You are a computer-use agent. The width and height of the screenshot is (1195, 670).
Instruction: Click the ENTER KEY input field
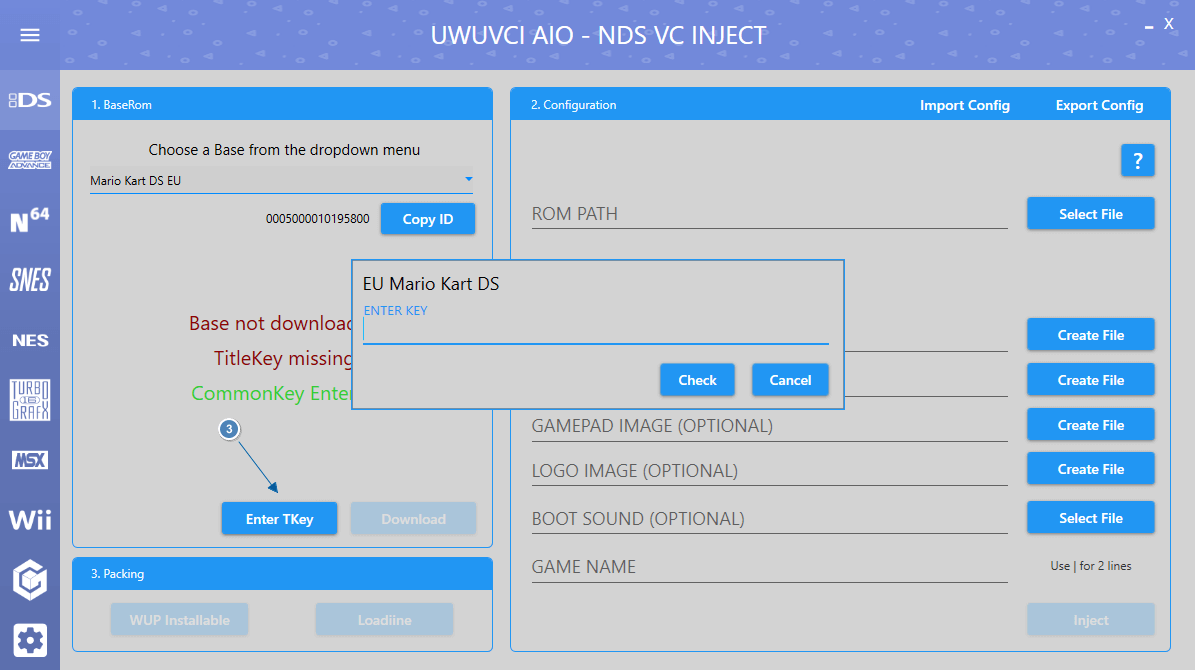coord(595,332)
